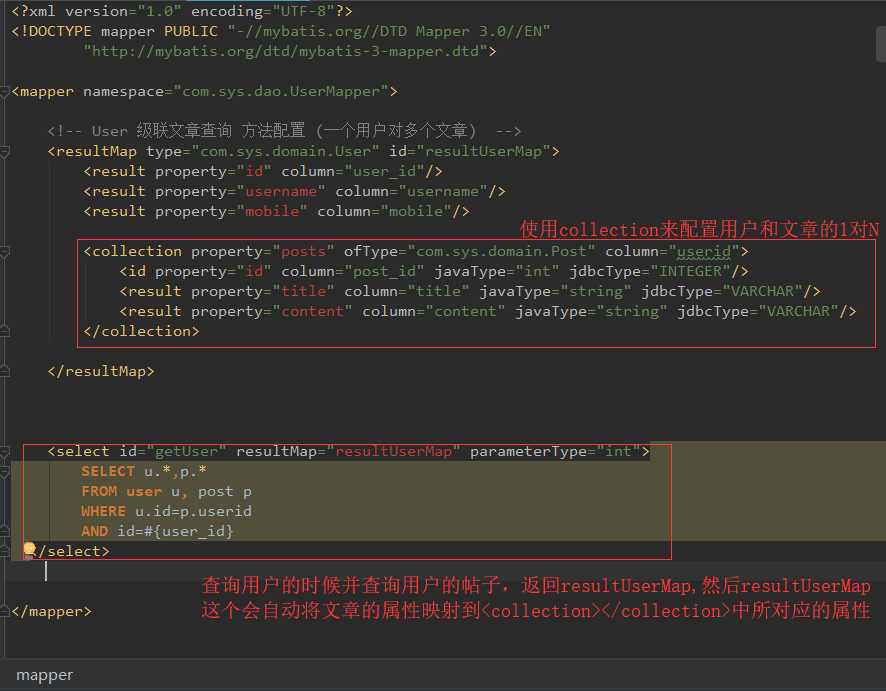Click the com.sys.domain.User type value

click(285, 151)
